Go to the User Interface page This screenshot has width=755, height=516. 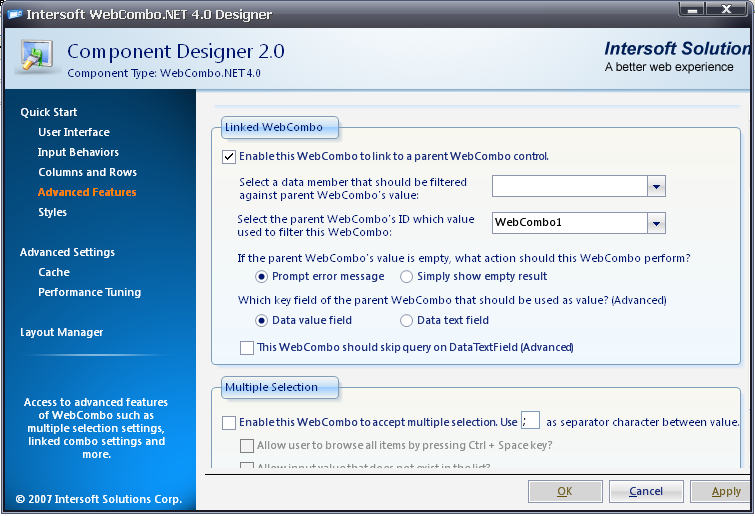click(x=74, y=132)
